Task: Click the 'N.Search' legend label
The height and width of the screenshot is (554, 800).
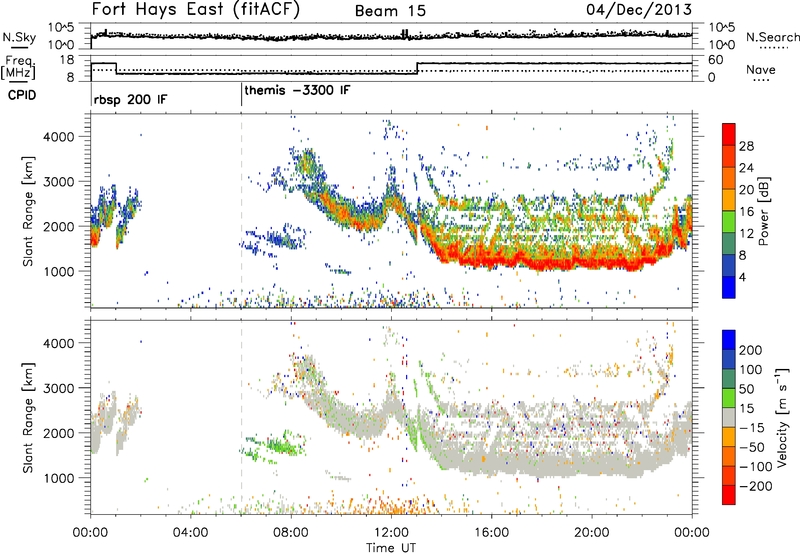Action: 772,37
